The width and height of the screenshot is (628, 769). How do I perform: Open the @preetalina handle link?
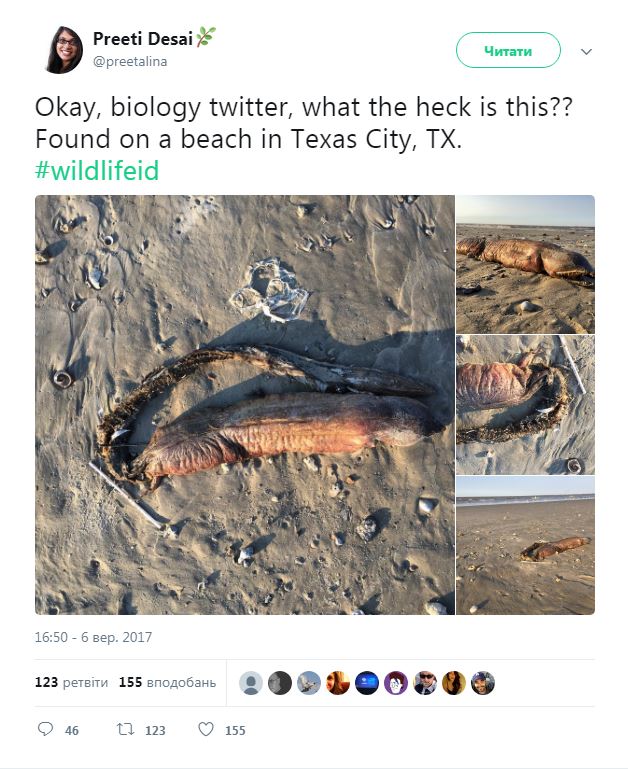(x=130, y=62)
